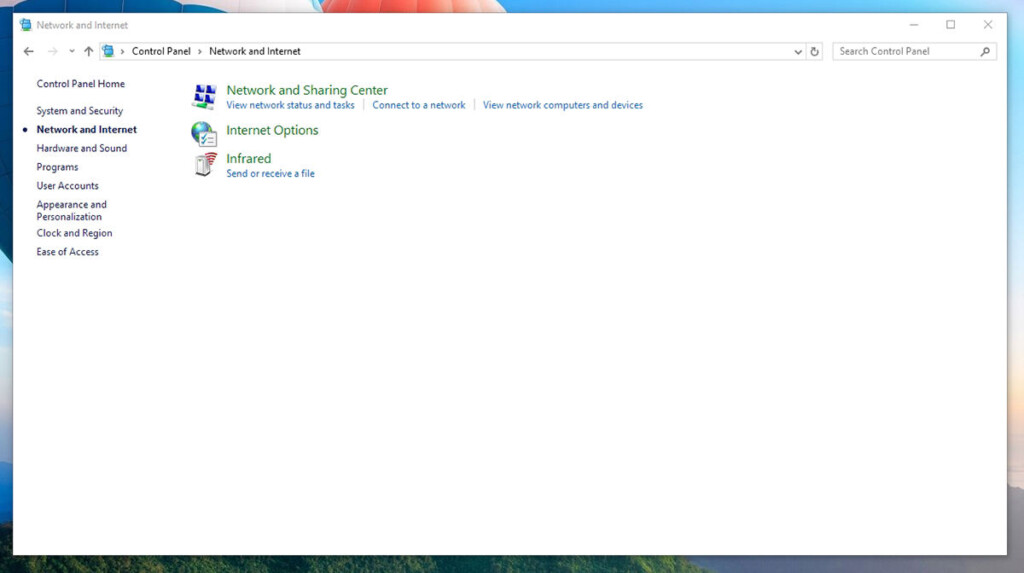Viewport: 1024px width, 573px height.
Task: Open User Accounts category
Action: (67, 186)
